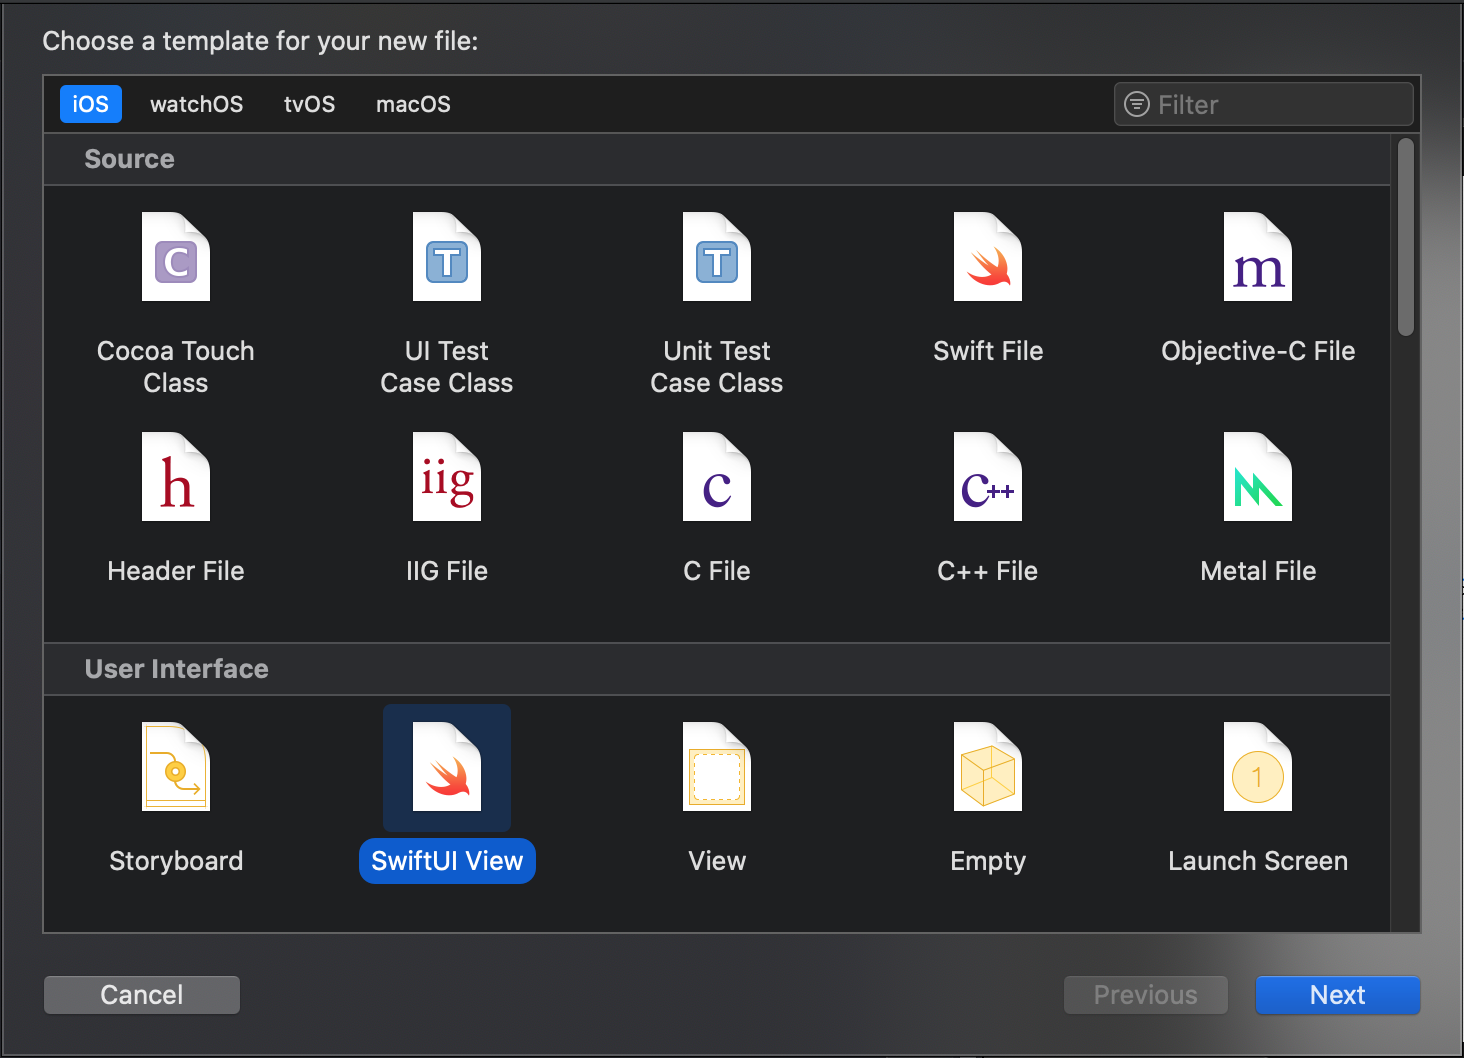Pick the IIG File template icon

coord(447,478)
